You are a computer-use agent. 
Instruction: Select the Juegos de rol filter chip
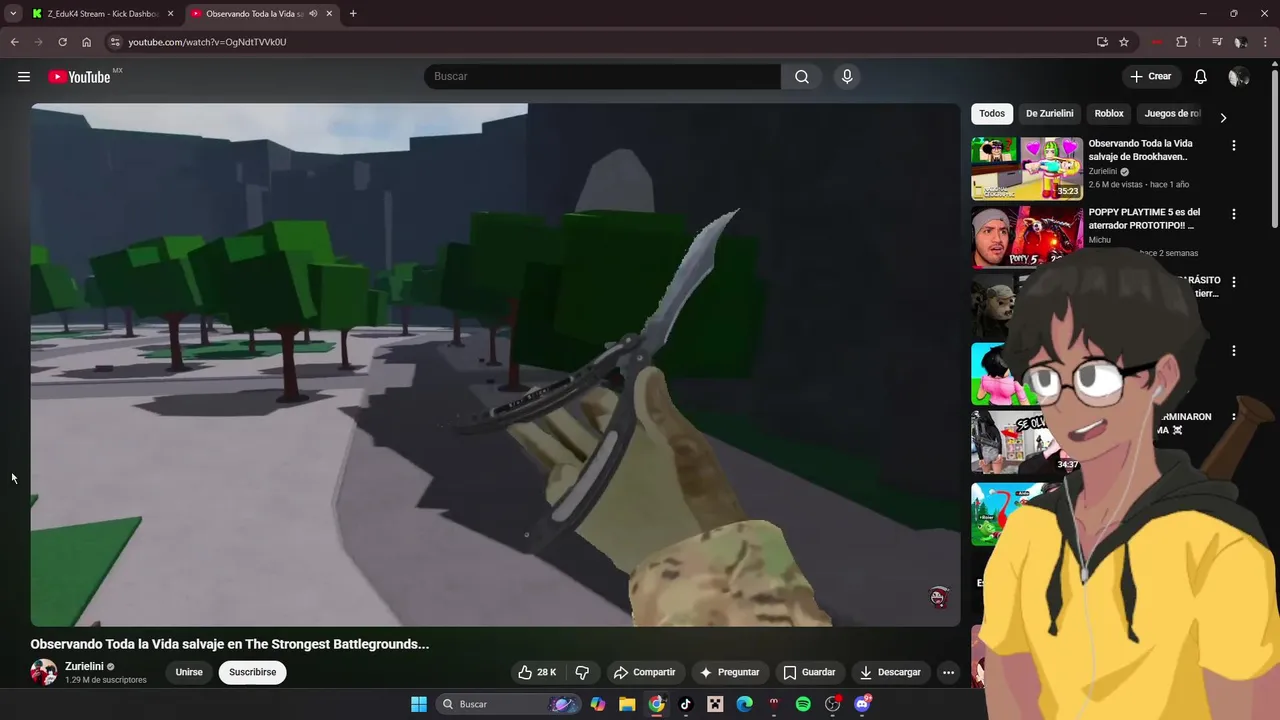click(1172, 114)
